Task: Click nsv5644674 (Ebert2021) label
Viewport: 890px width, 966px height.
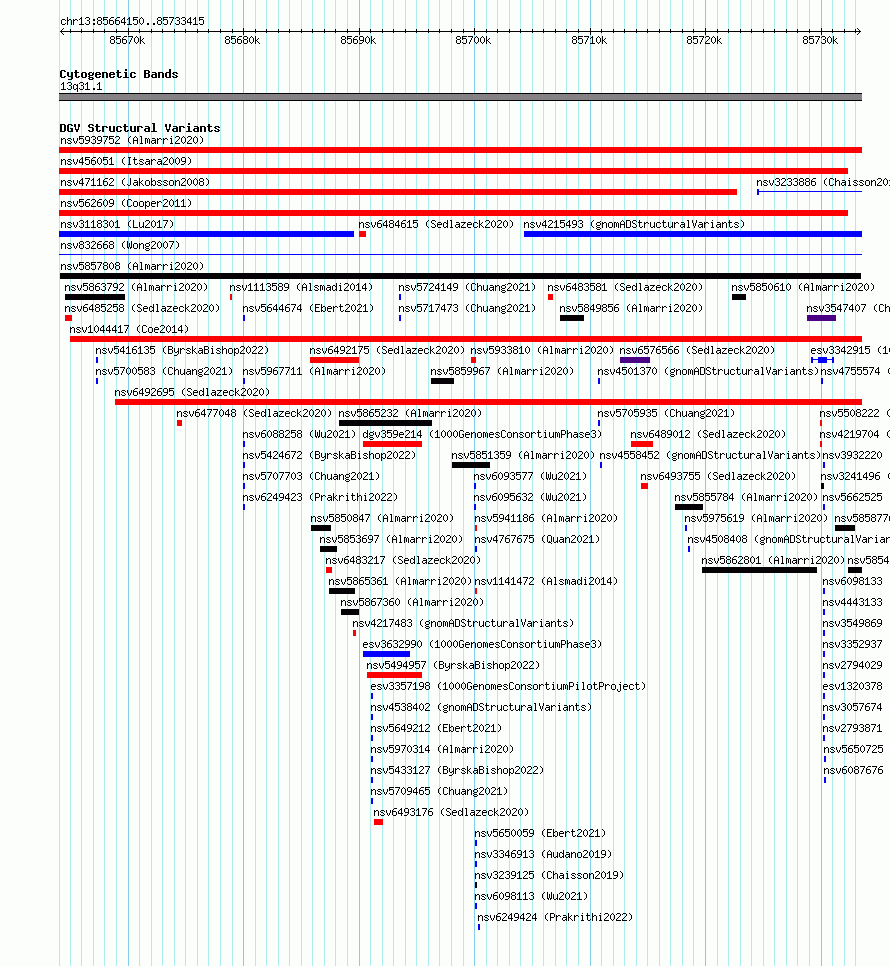Action: [308, 308]
